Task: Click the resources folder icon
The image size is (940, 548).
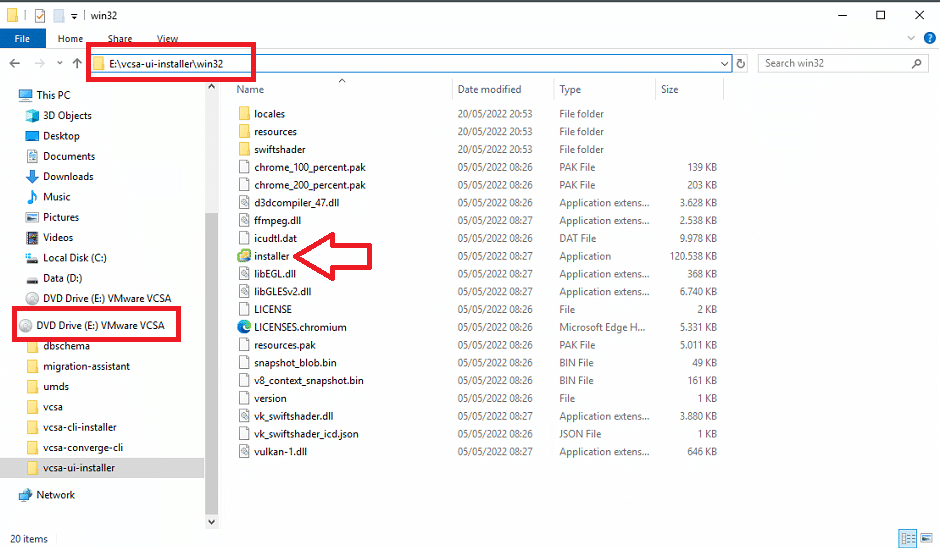Action: pos(244,131)
